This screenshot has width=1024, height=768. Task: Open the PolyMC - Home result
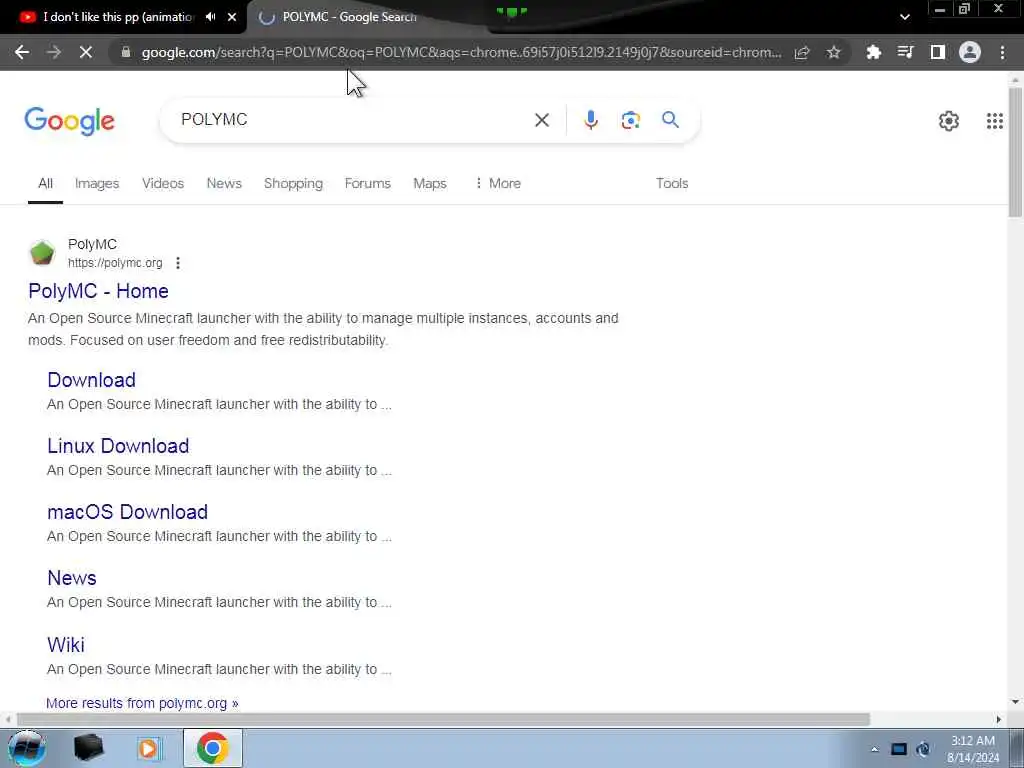[x=98, y=291]
